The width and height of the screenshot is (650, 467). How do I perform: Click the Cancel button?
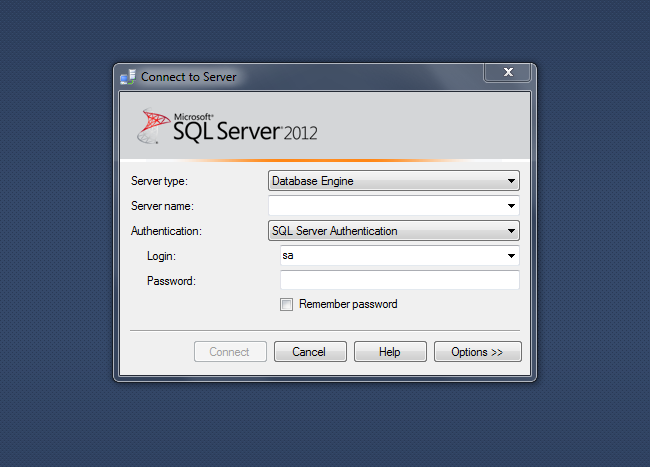tap(310, 352)
